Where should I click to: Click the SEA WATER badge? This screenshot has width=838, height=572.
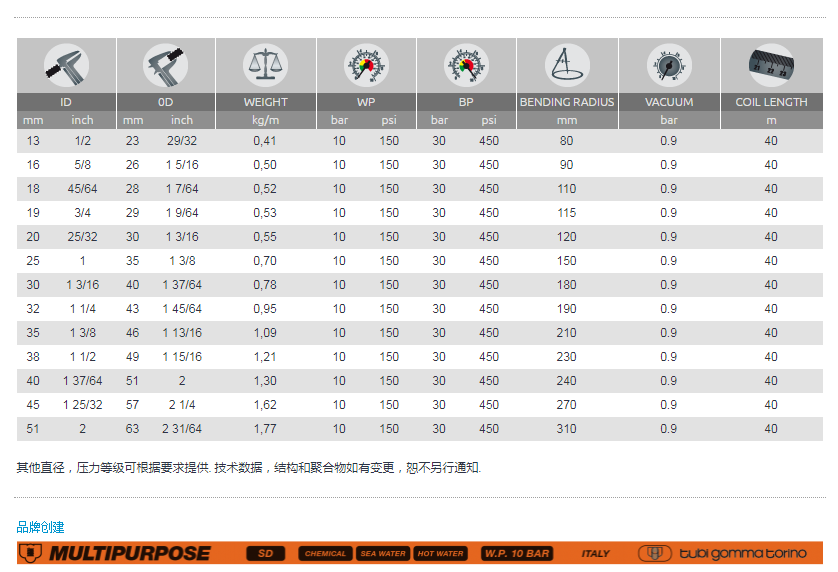(x=383, y=553)
